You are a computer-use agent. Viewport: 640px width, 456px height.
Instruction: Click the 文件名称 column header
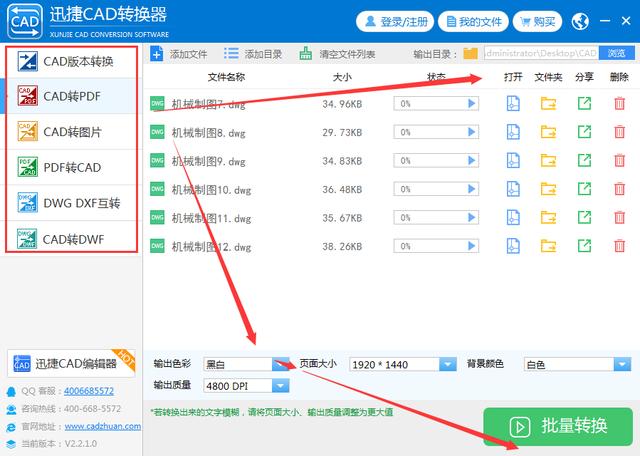(x=226, y=77)
